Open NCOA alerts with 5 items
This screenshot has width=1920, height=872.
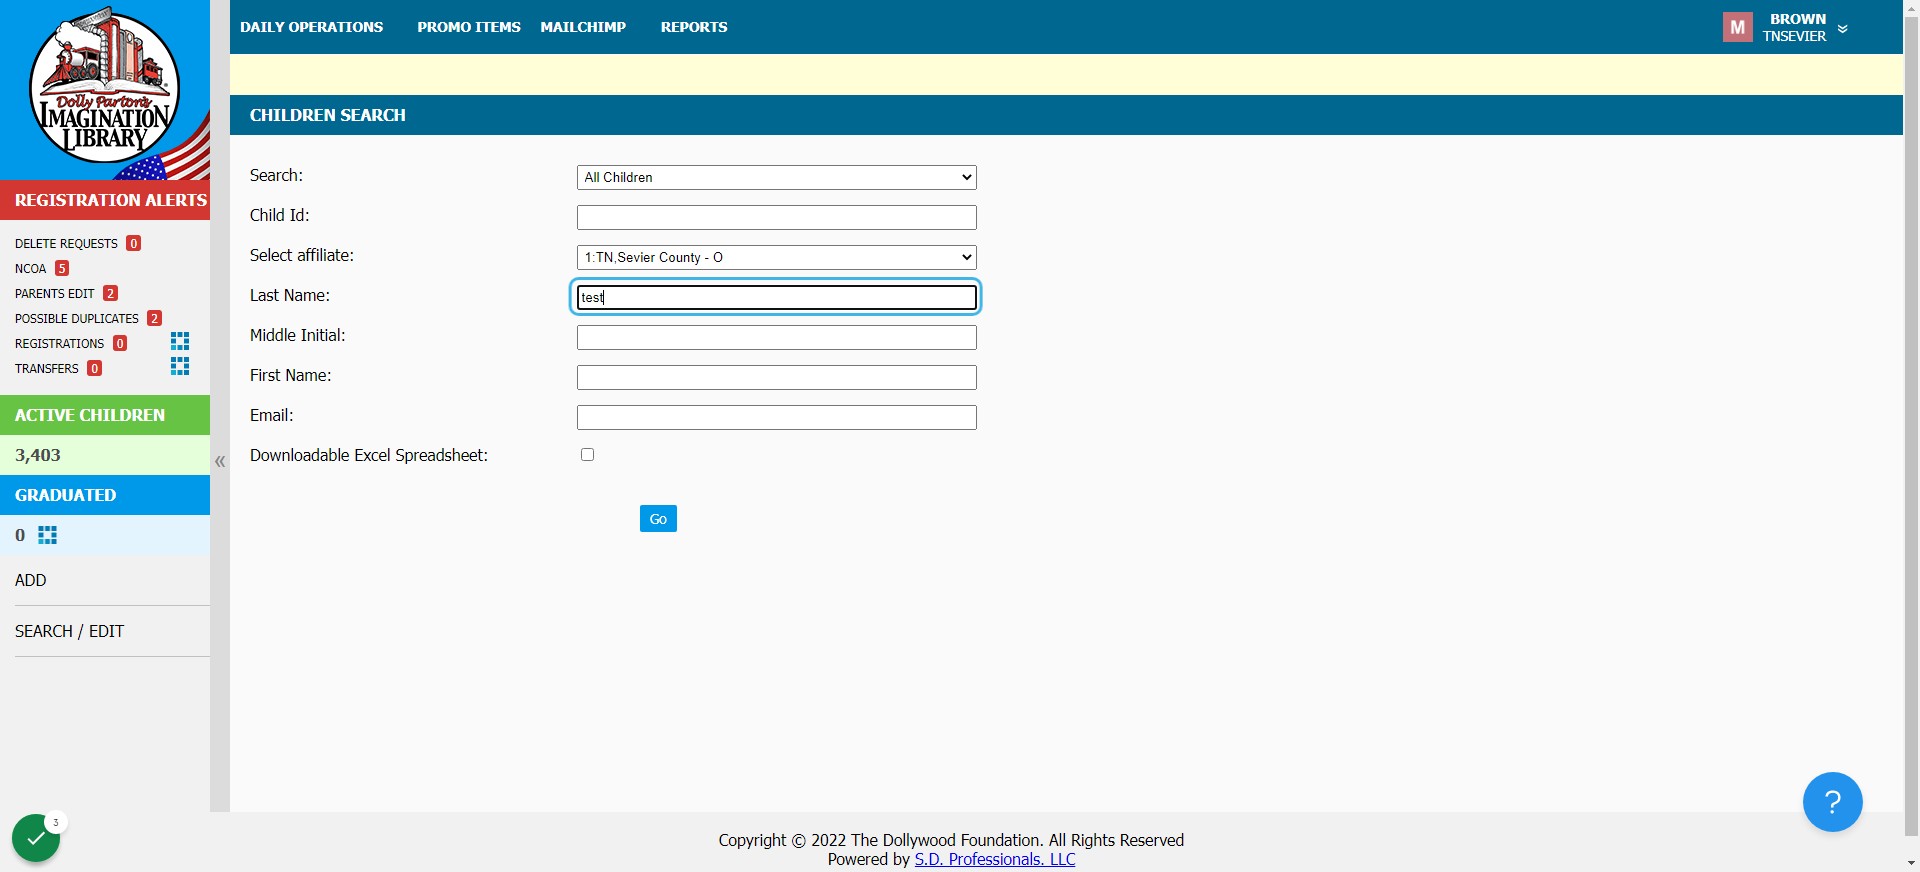point(42,268)
